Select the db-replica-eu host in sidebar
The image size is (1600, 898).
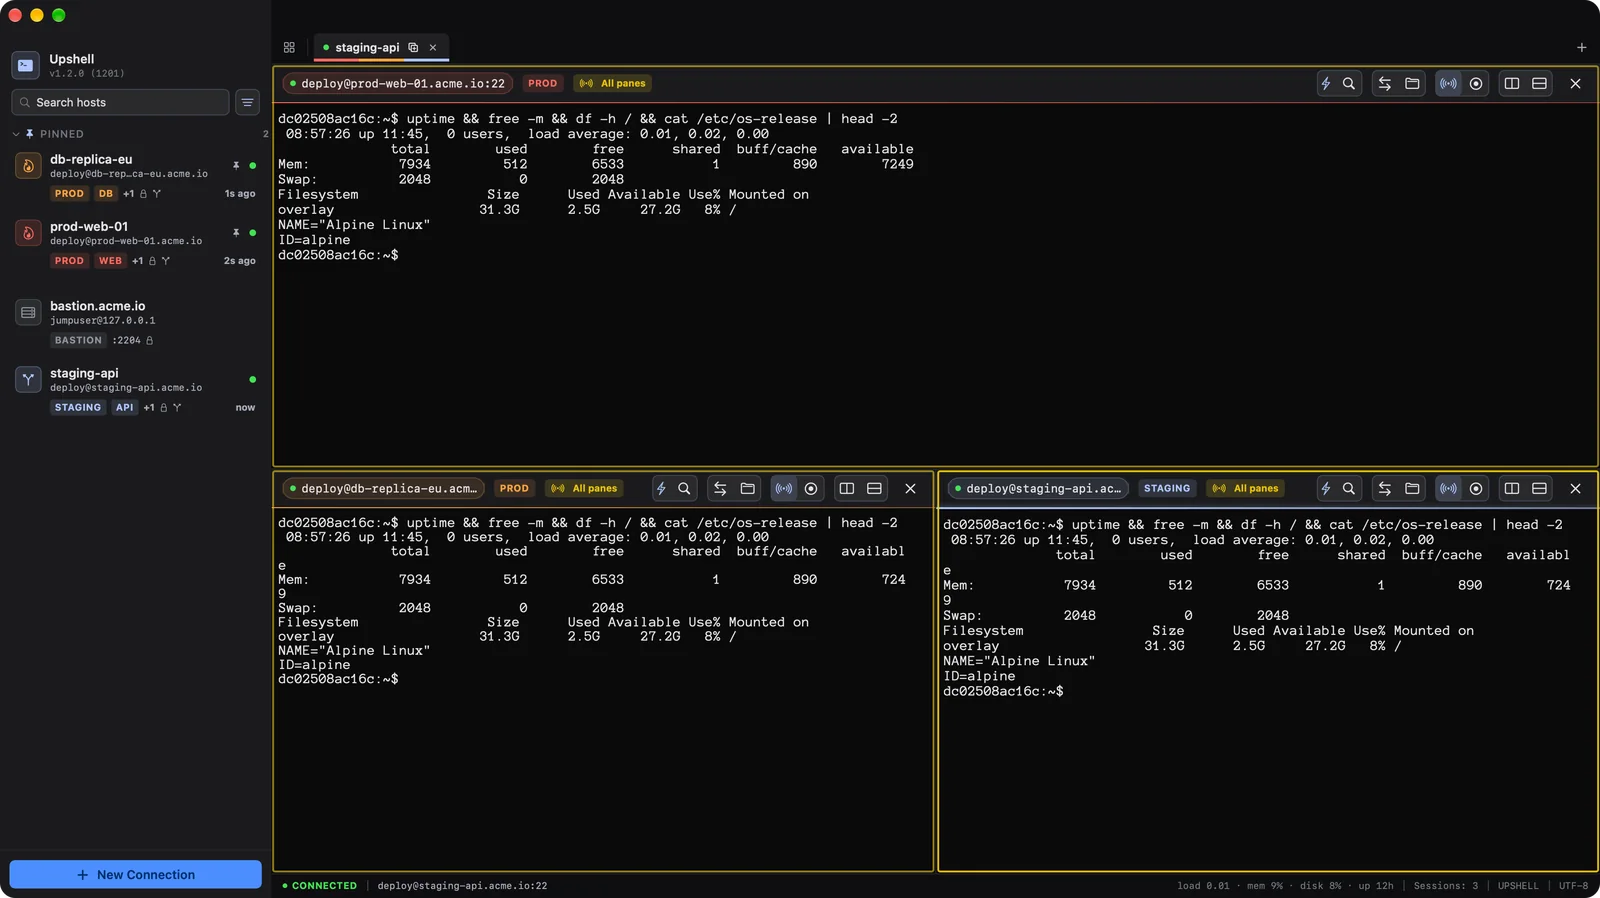click(136, 175)
